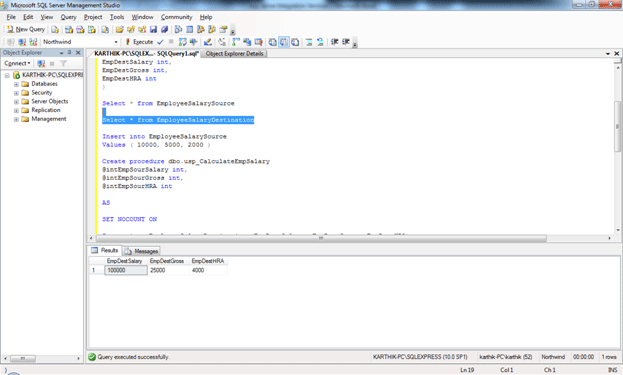This screenshot has width=623, height=375.
Task: Open the View menu
Action: (x=46, y=17)
